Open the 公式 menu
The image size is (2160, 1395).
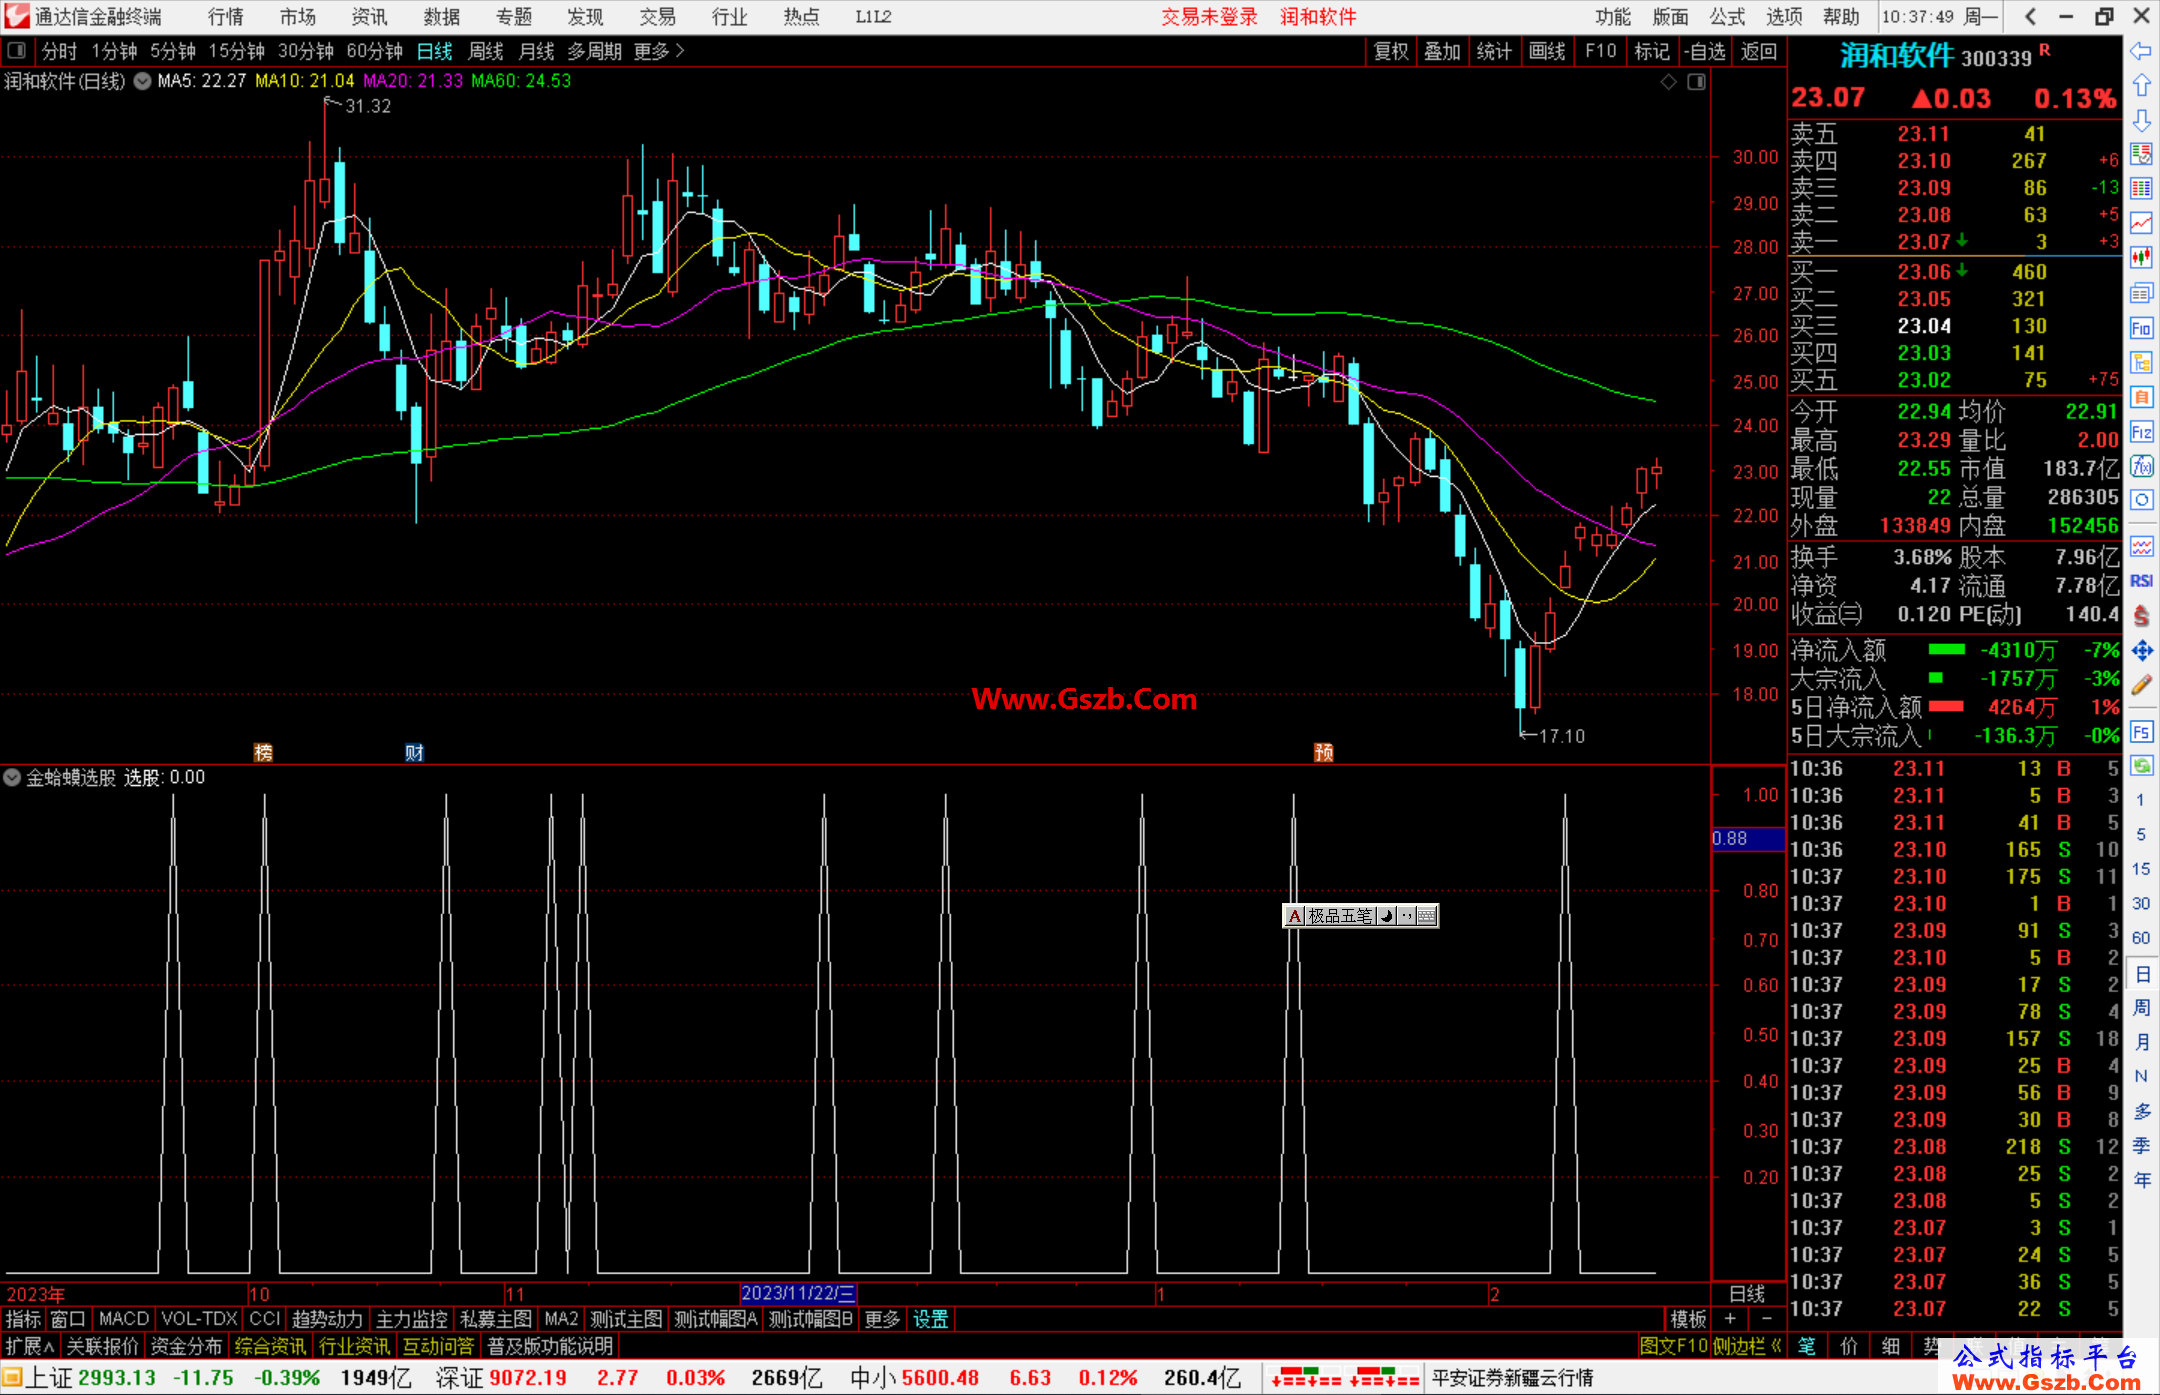(x=1727, y=17)
